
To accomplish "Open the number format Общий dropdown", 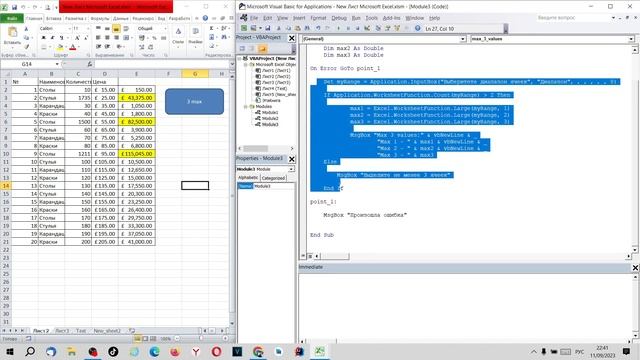I will (x=165, y=29).
